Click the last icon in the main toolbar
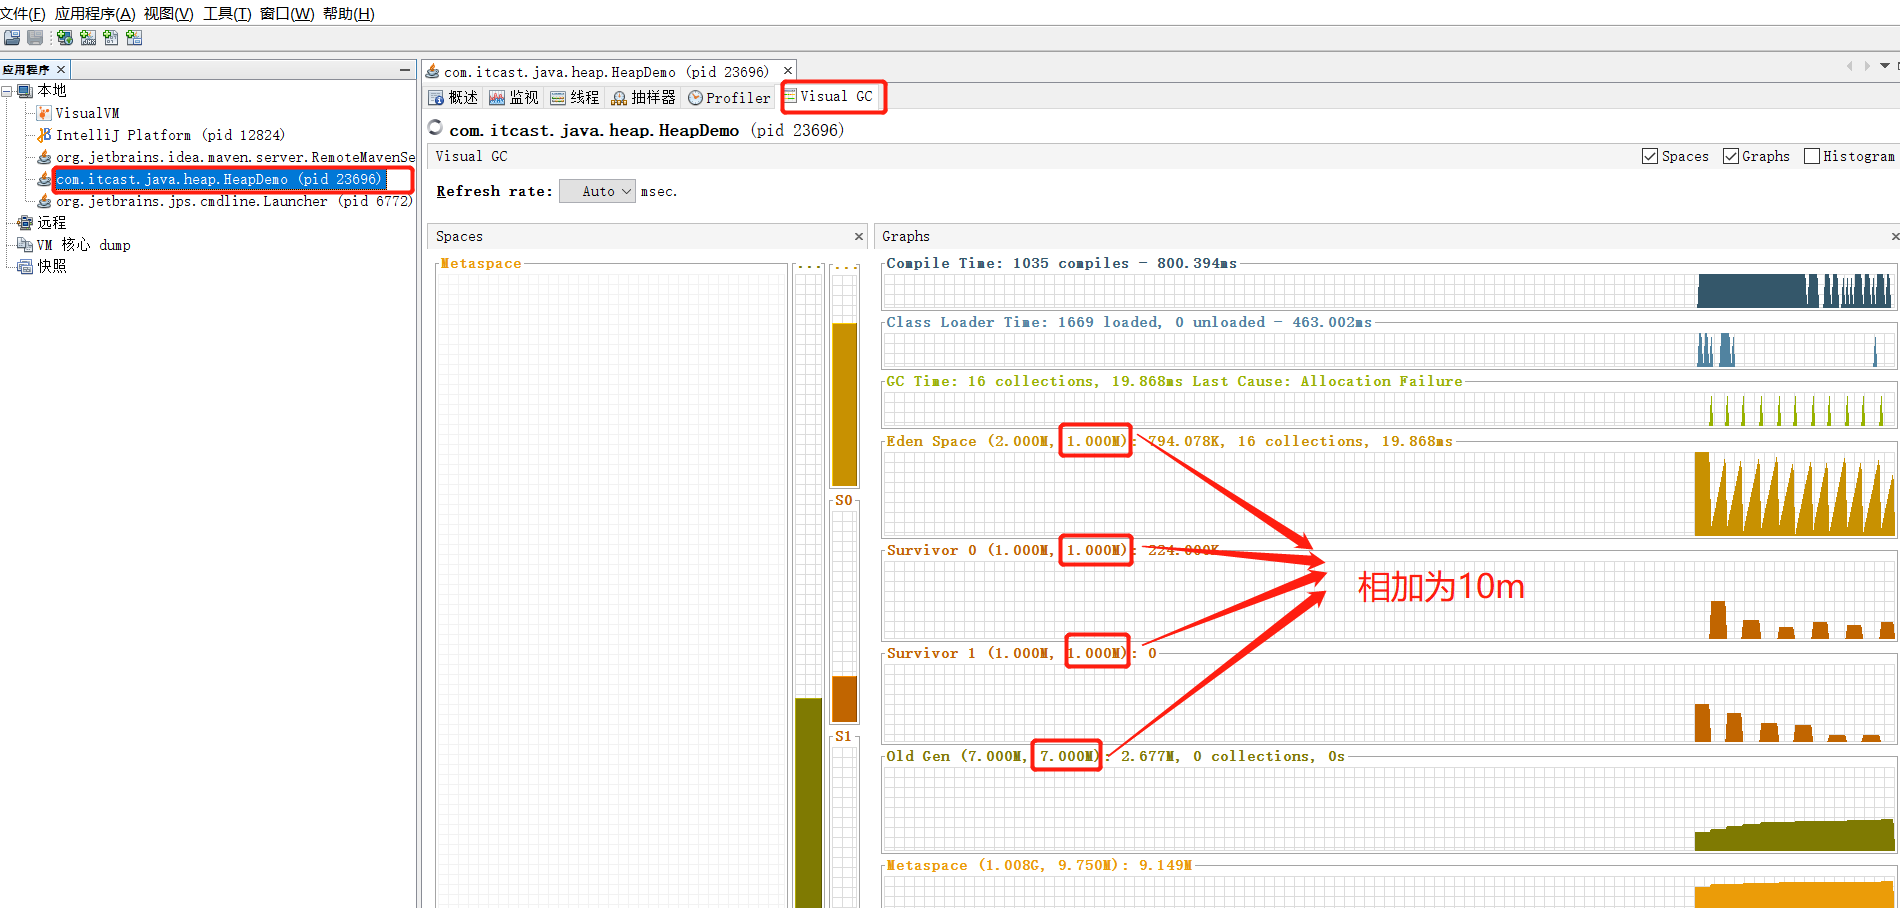Screen dimensions: 1900x908 [134, 38]
